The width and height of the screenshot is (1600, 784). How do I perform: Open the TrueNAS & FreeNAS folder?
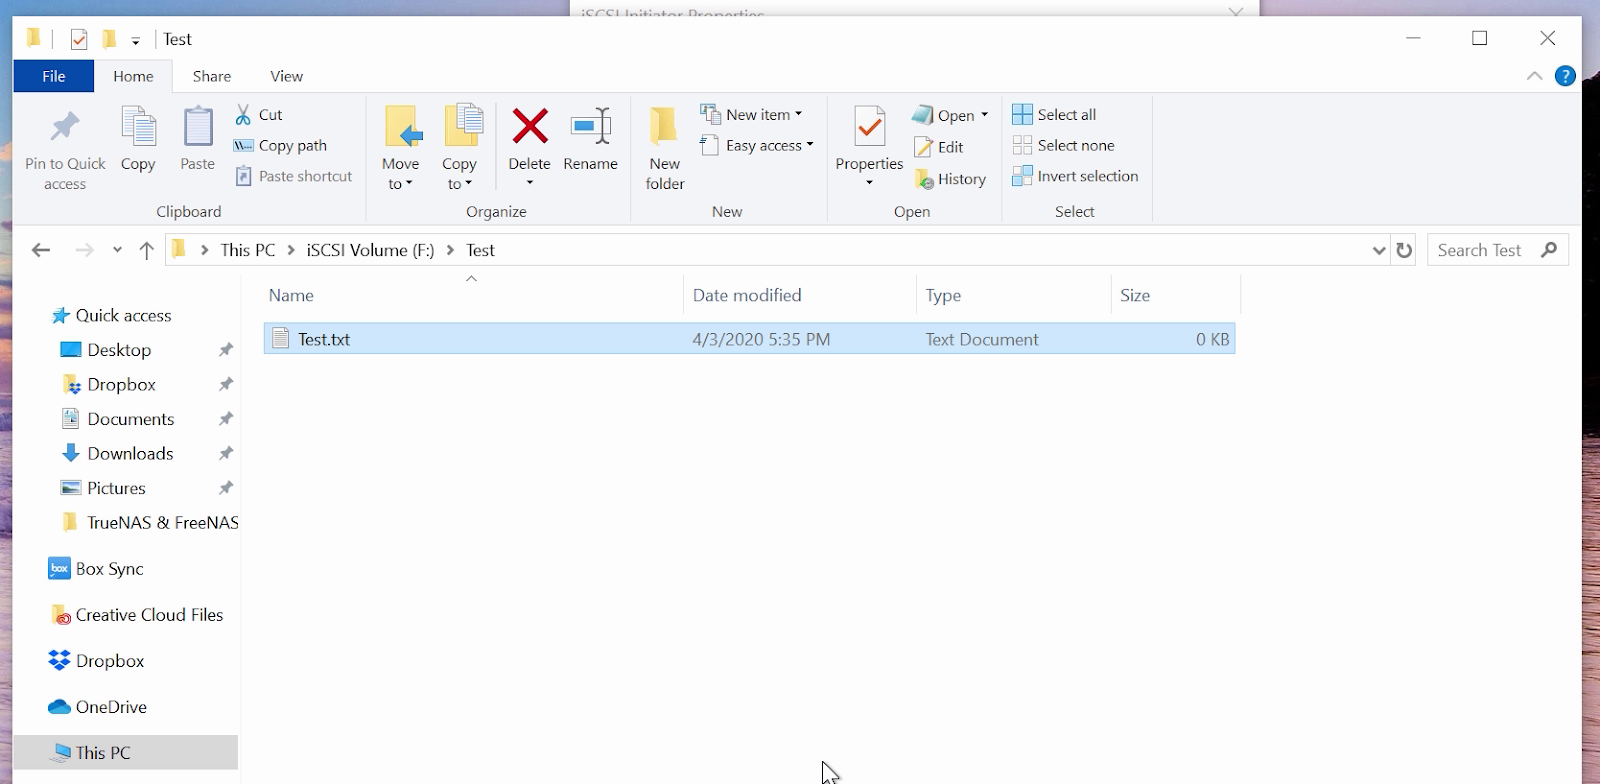tap(149, 523)
